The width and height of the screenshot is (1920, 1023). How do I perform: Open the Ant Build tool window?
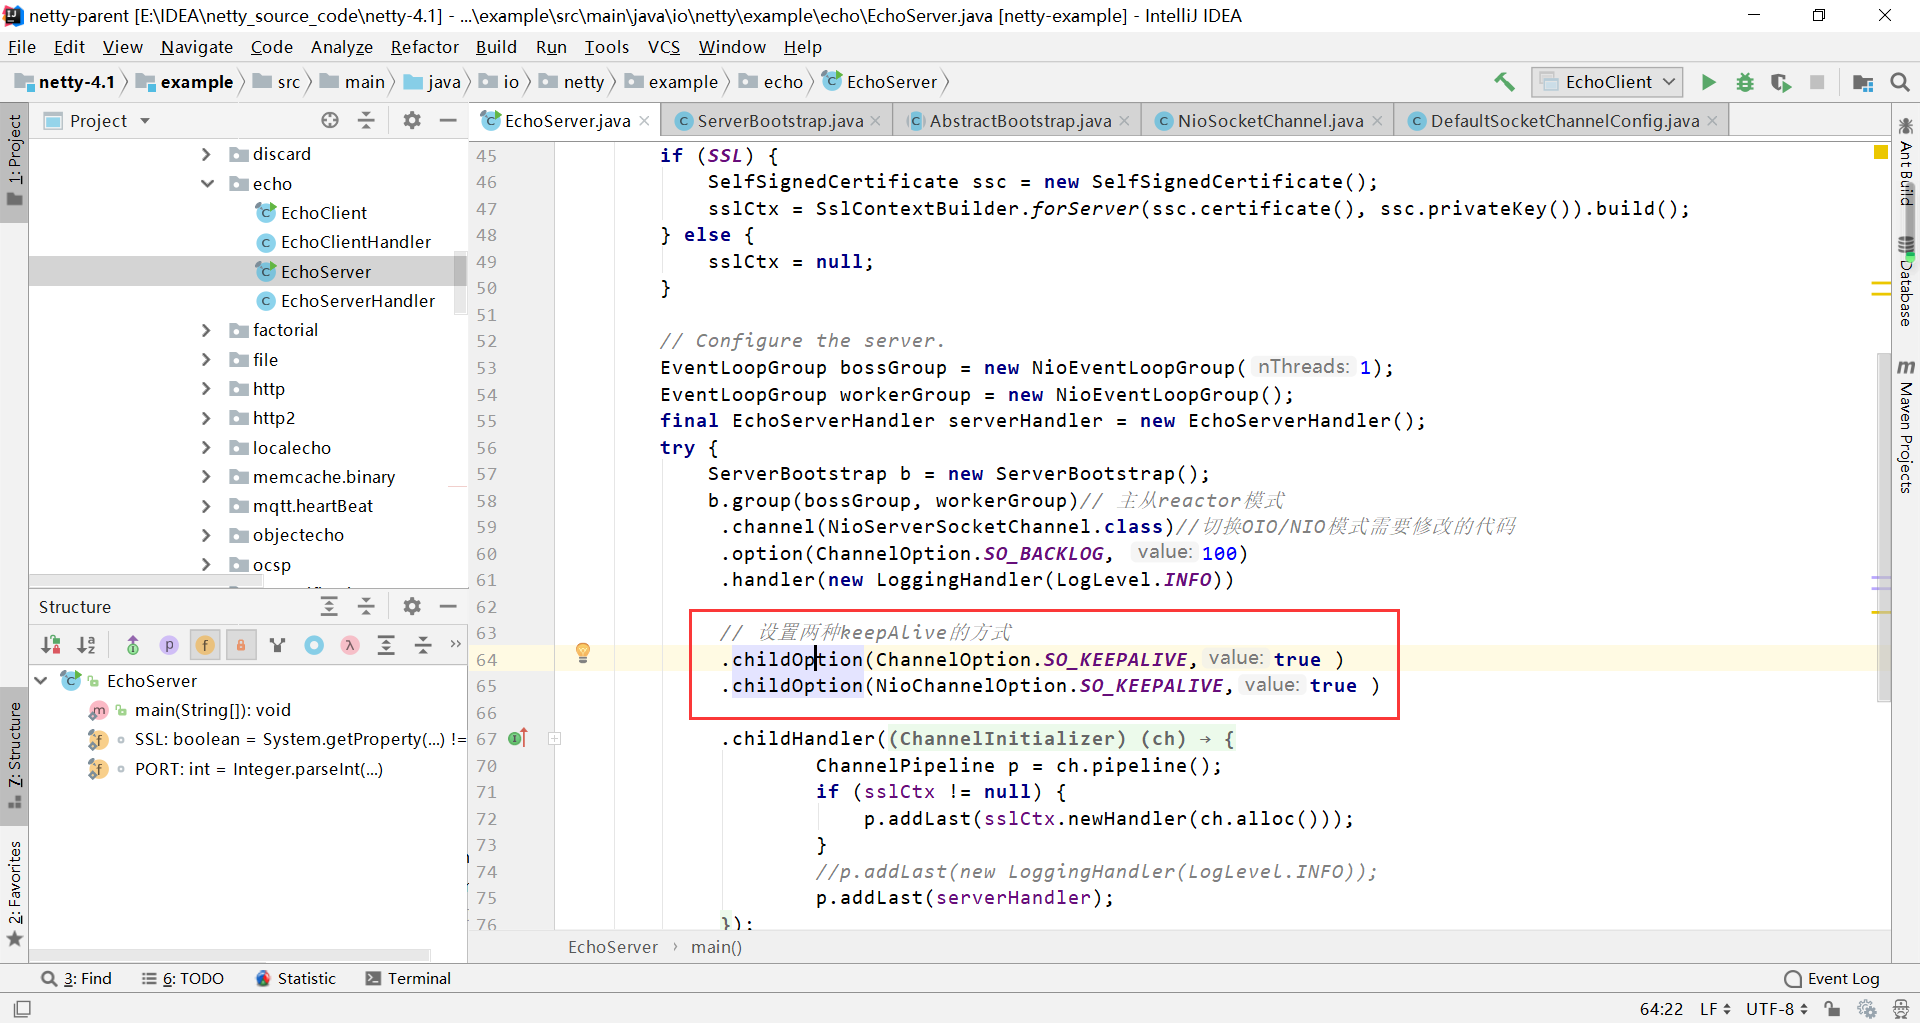[1906, 160]
